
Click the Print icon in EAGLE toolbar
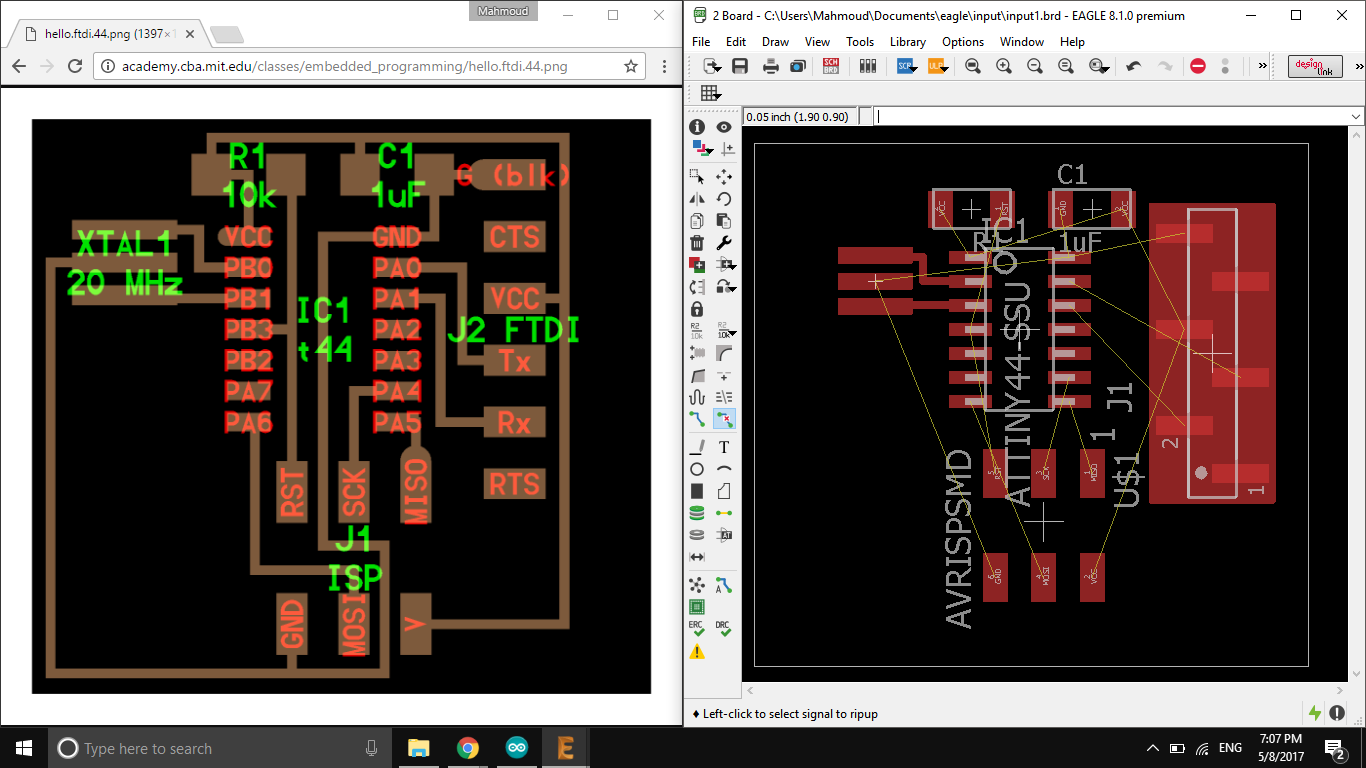coord(771,66)
